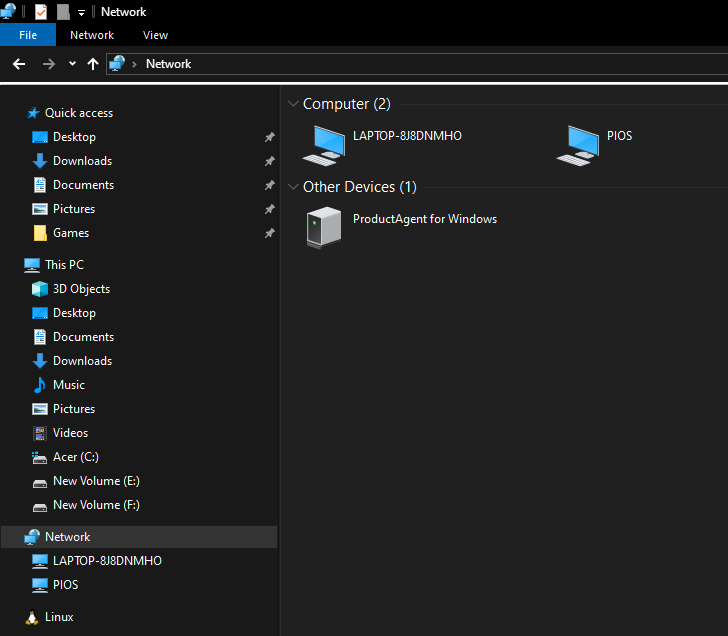Open the File menu tab
728x636 pixels.
pyautogui.click(x=28, y=35)
